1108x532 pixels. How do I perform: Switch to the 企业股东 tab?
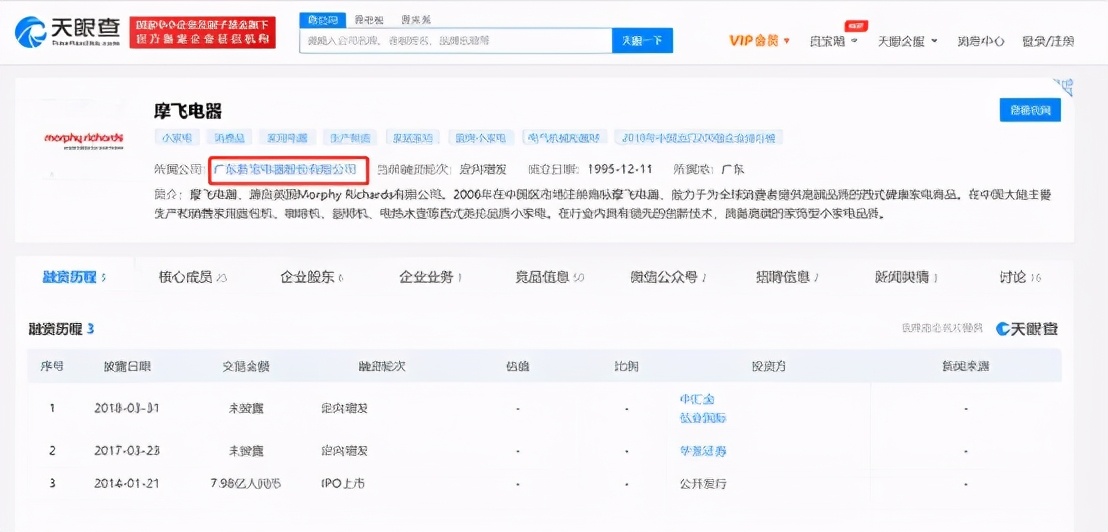pyautogui.click(x=311, y=277)
